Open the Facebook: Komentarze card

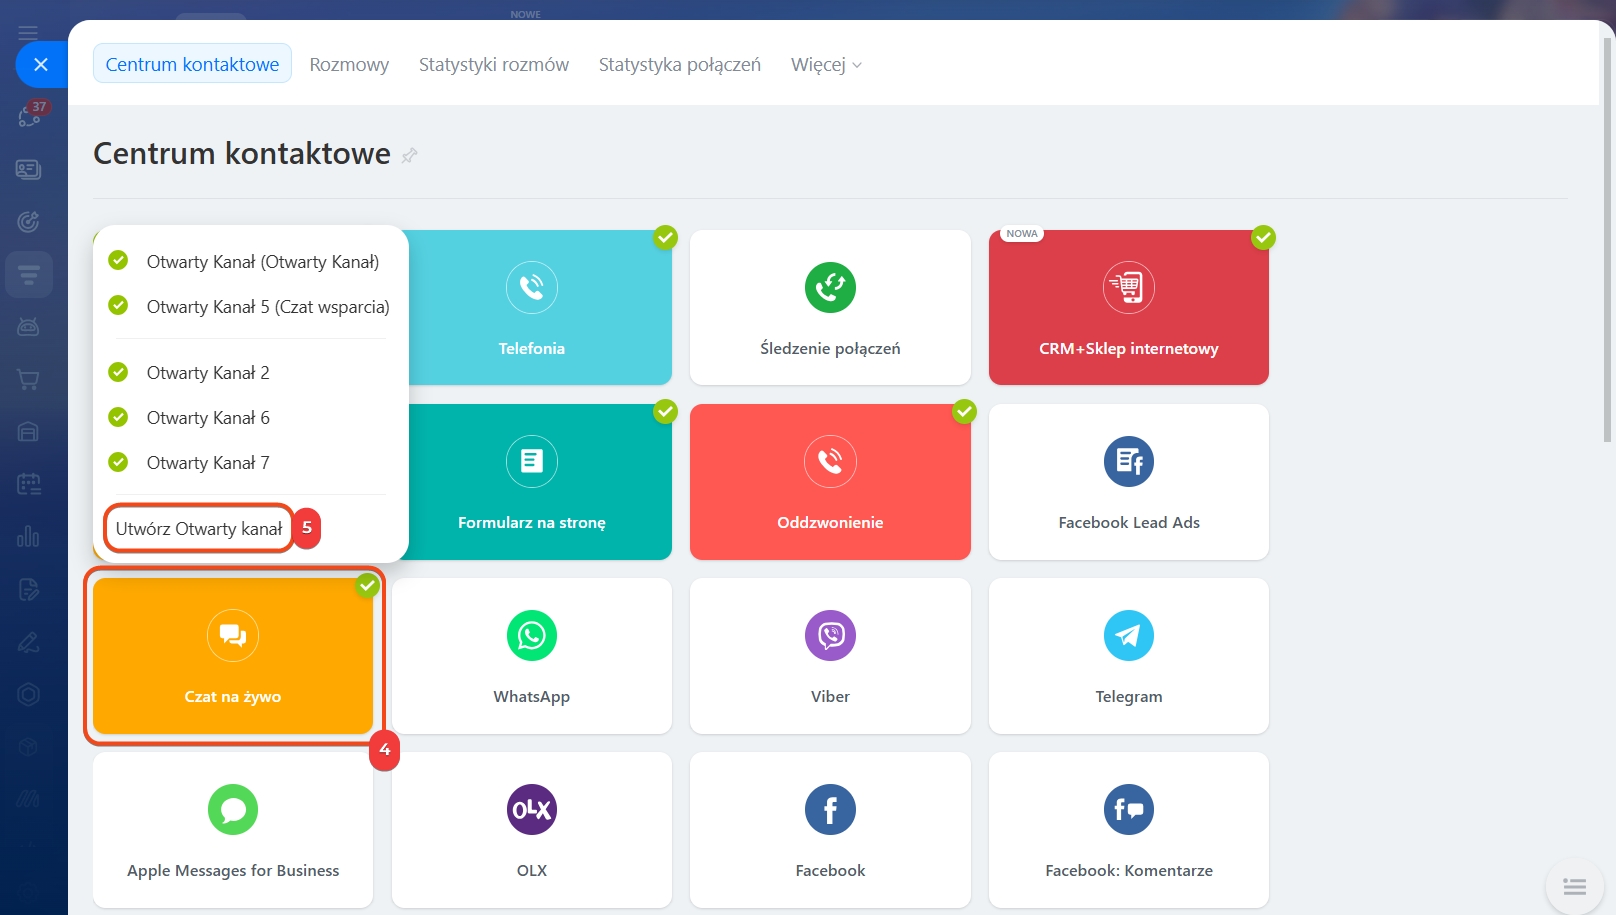(x=1128, y=830)
